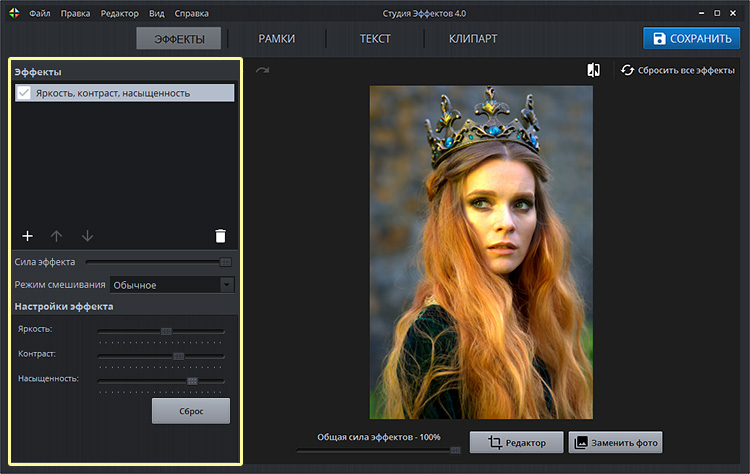
Task: Click the redo arrow icon
Action: click(262, 70)
